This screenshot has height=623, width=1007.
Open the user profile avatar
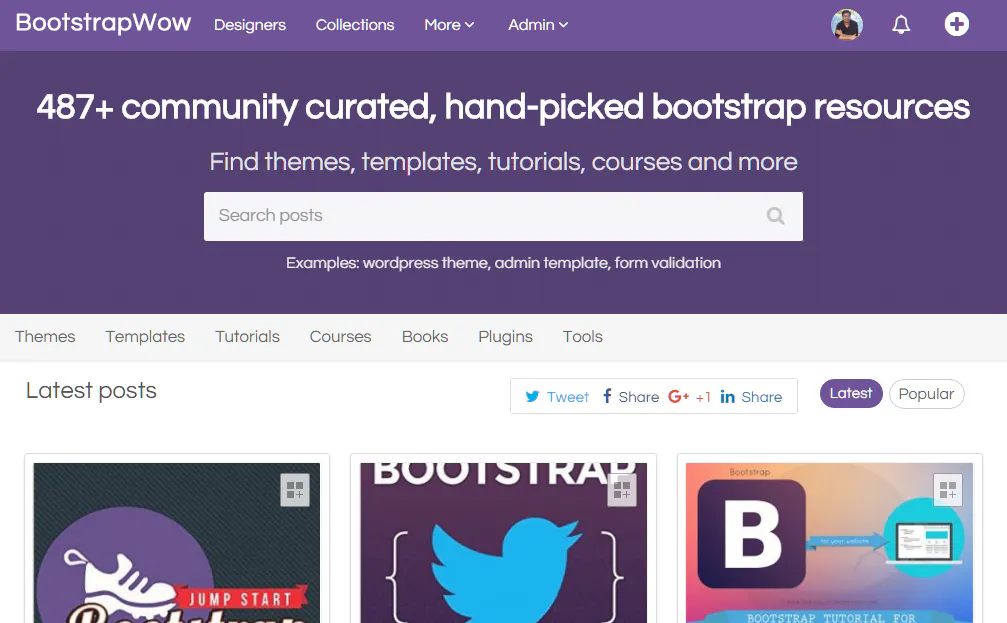point(846,24)
